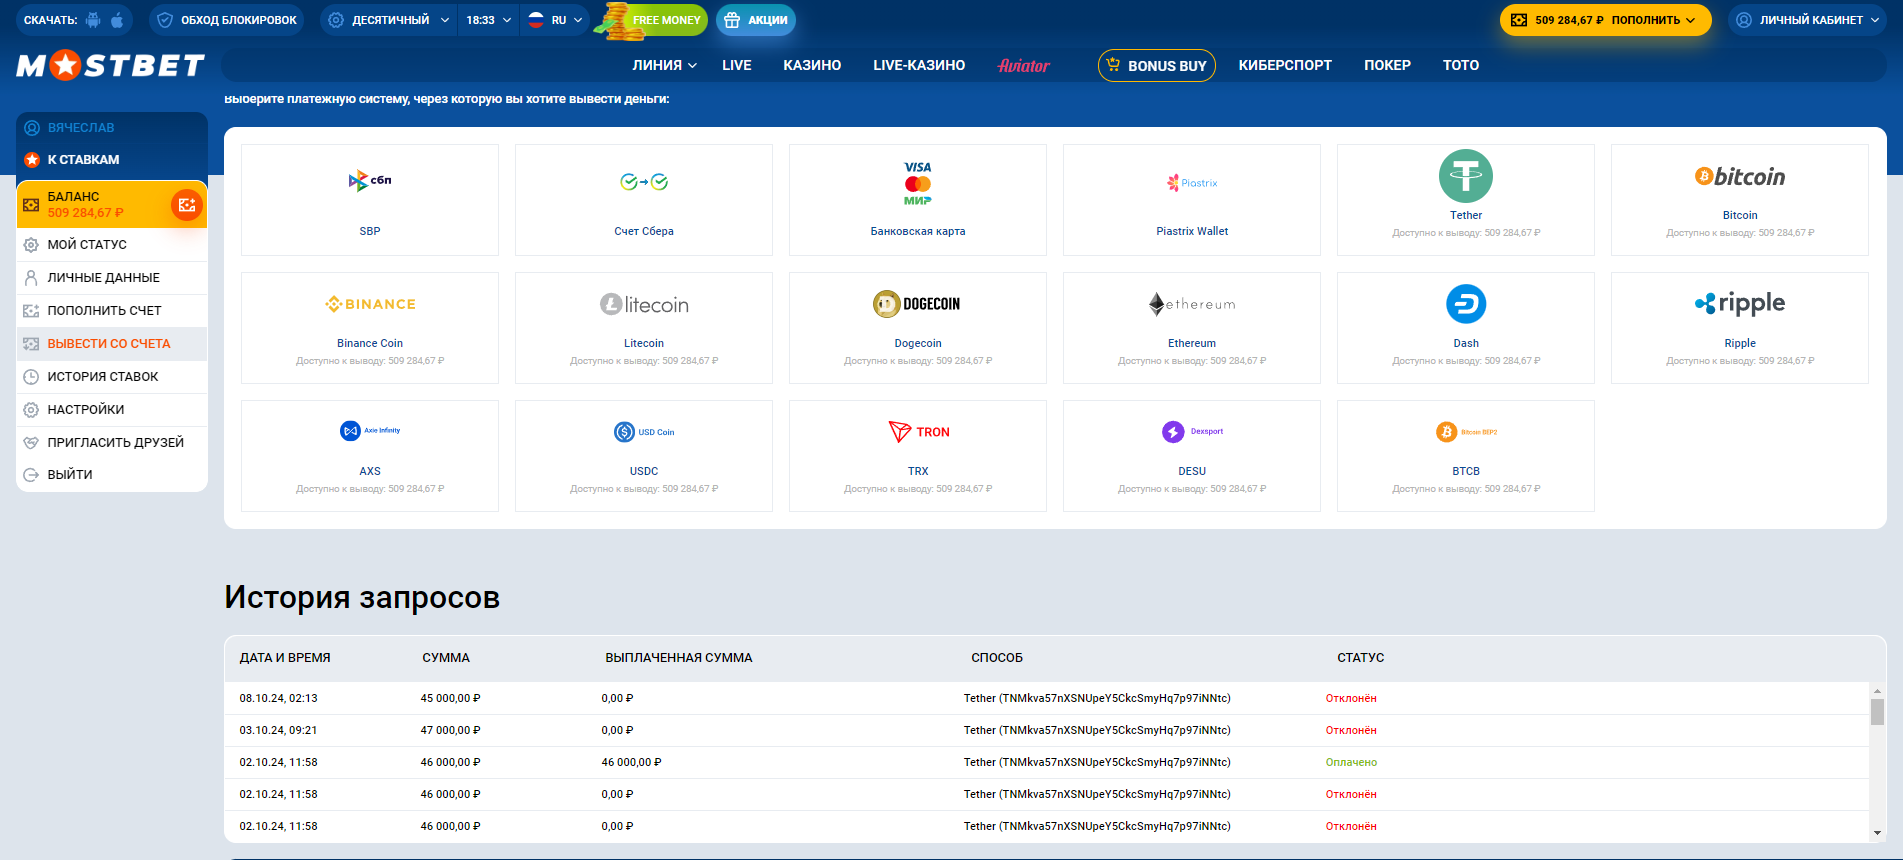Open the ПОКЕР section
1903x860 pixels.
pyautogui.click(x=1387, y=65)
